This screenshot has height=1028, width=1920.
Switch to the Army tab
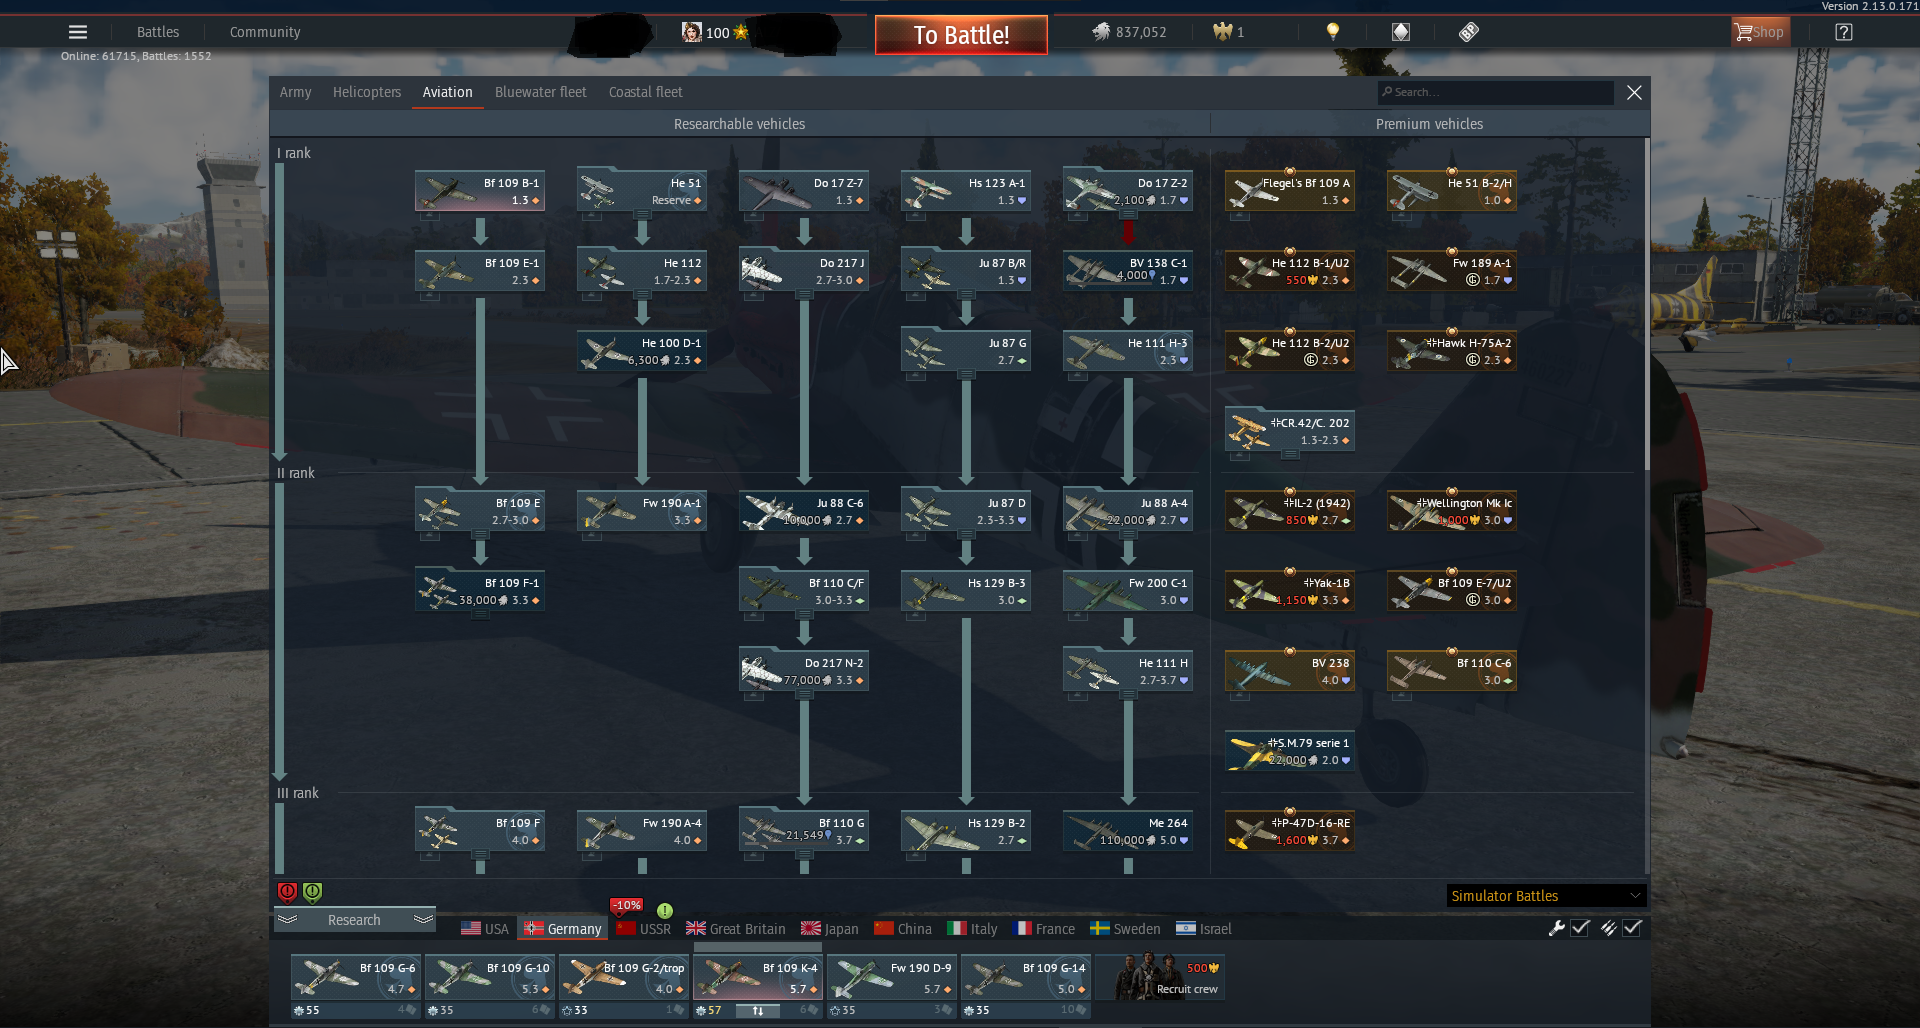point(295,92)
